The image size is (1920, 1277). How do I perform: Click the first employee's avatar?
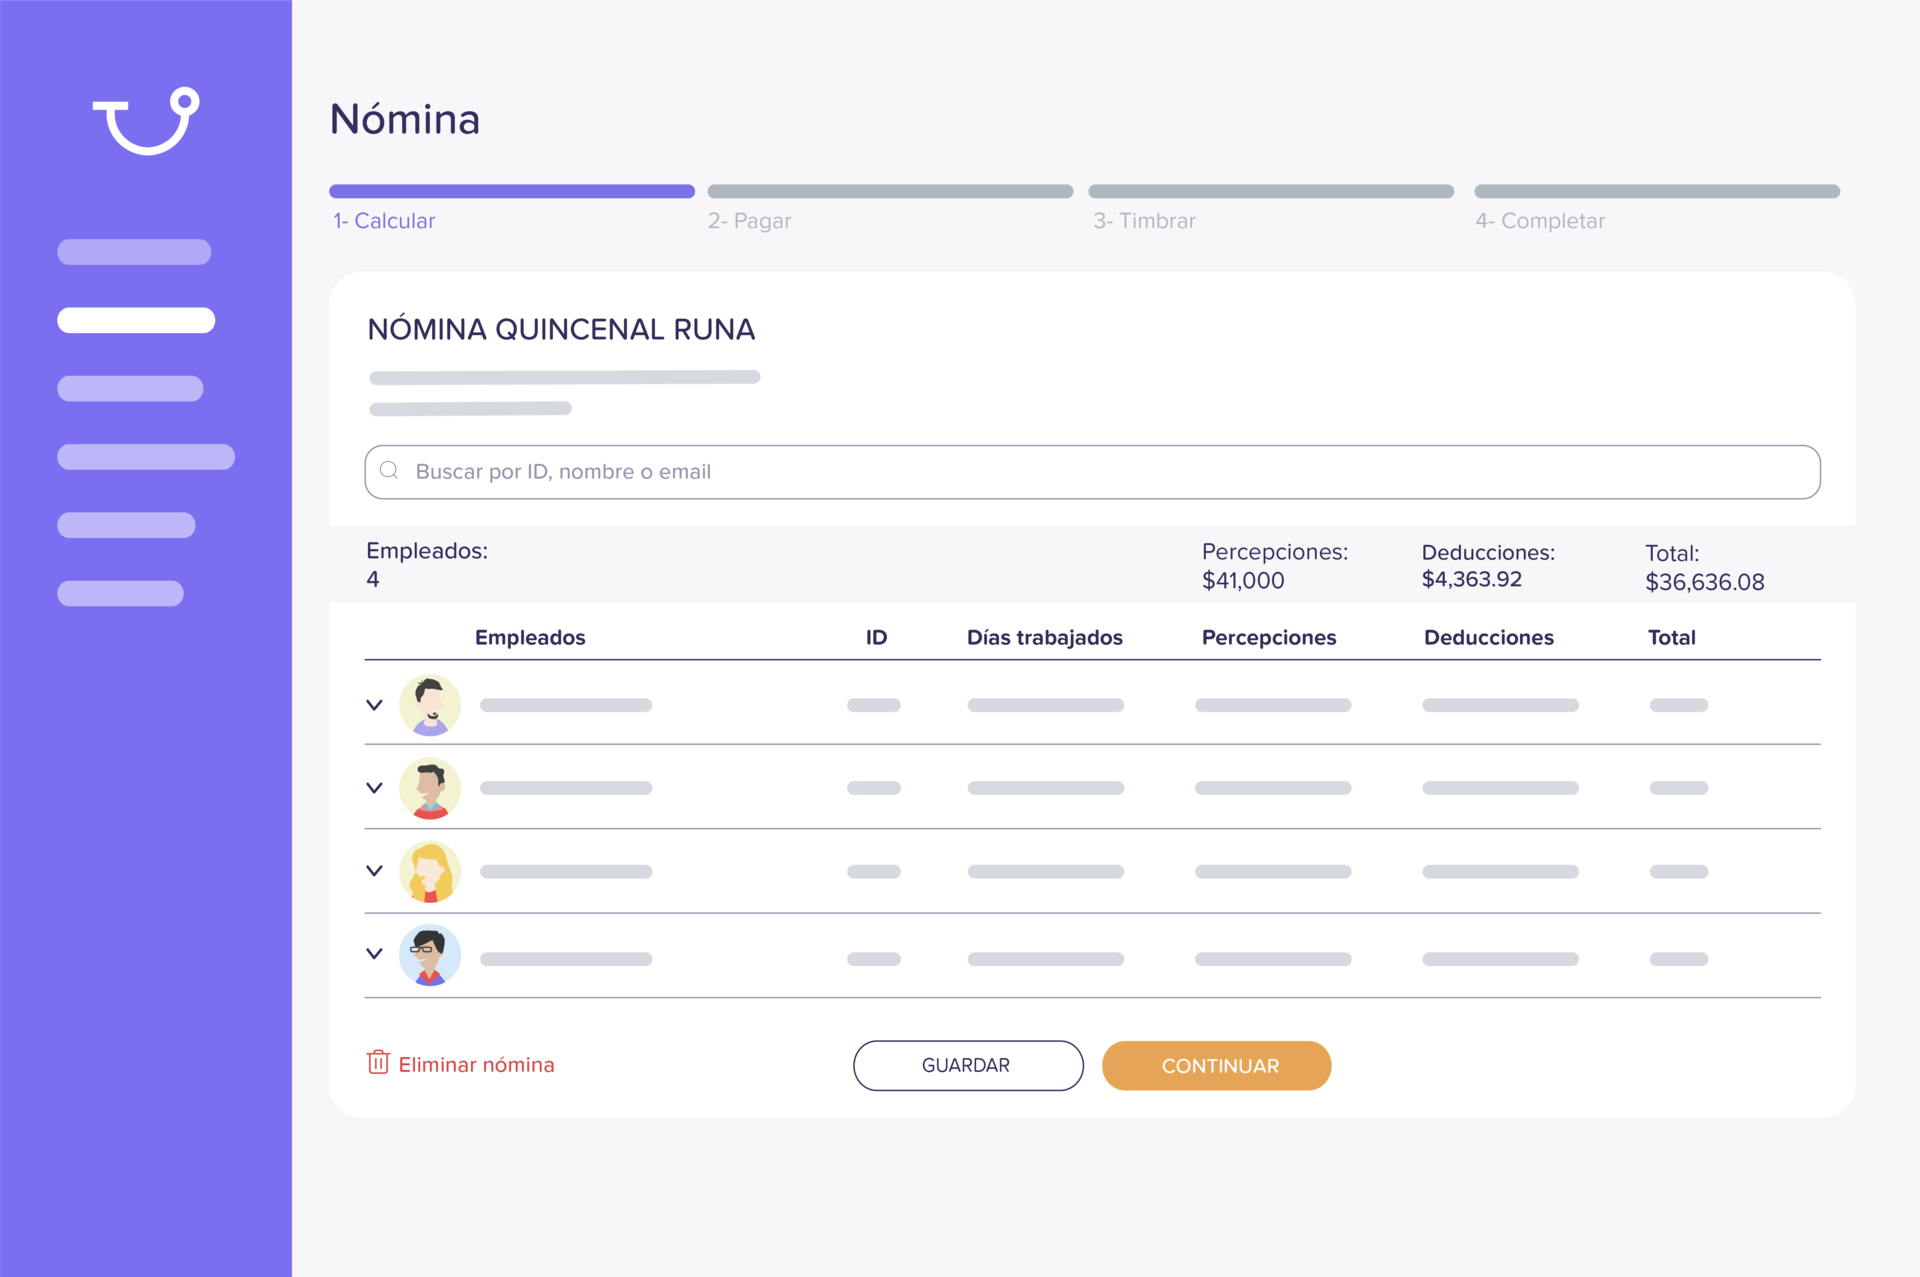tap(430, 705)
